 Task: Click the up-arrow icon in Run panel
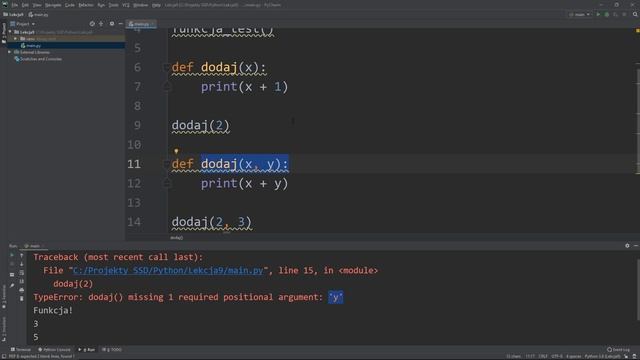[x=22, y=256]
